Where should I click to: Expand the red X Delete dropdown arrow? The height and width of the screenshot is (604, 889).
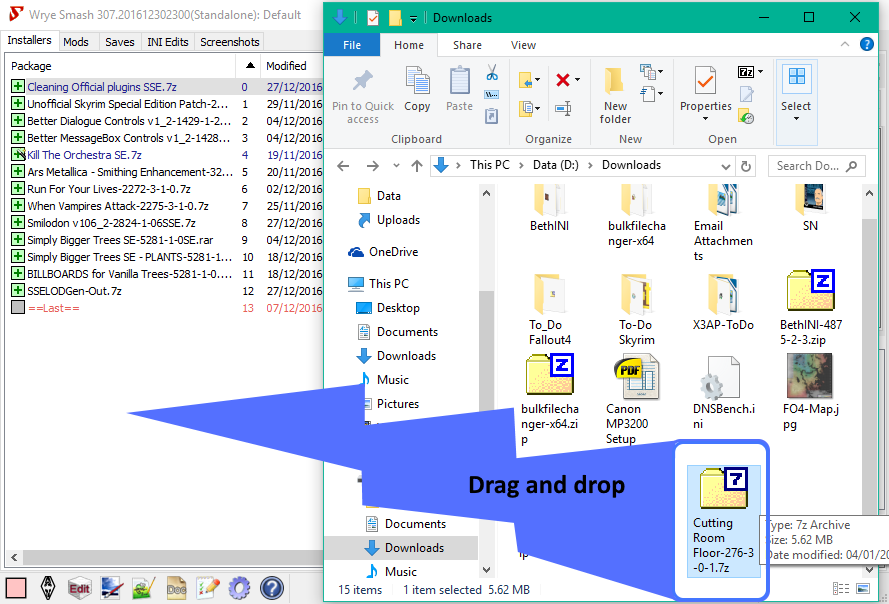577,80
